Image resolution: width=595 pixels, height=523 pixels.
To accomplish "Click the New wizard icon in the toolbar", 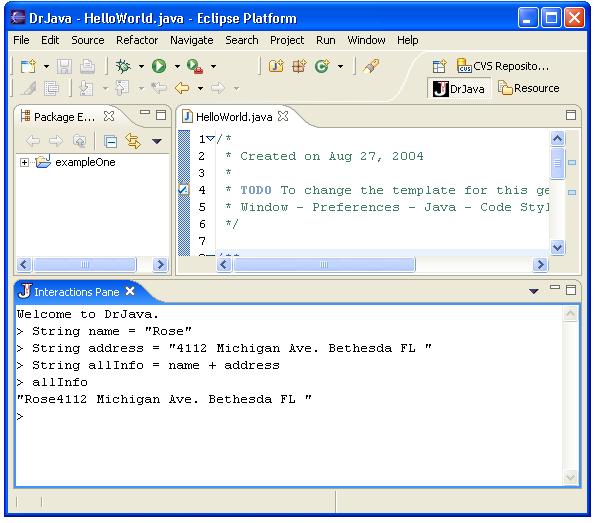I will point(28,66).
